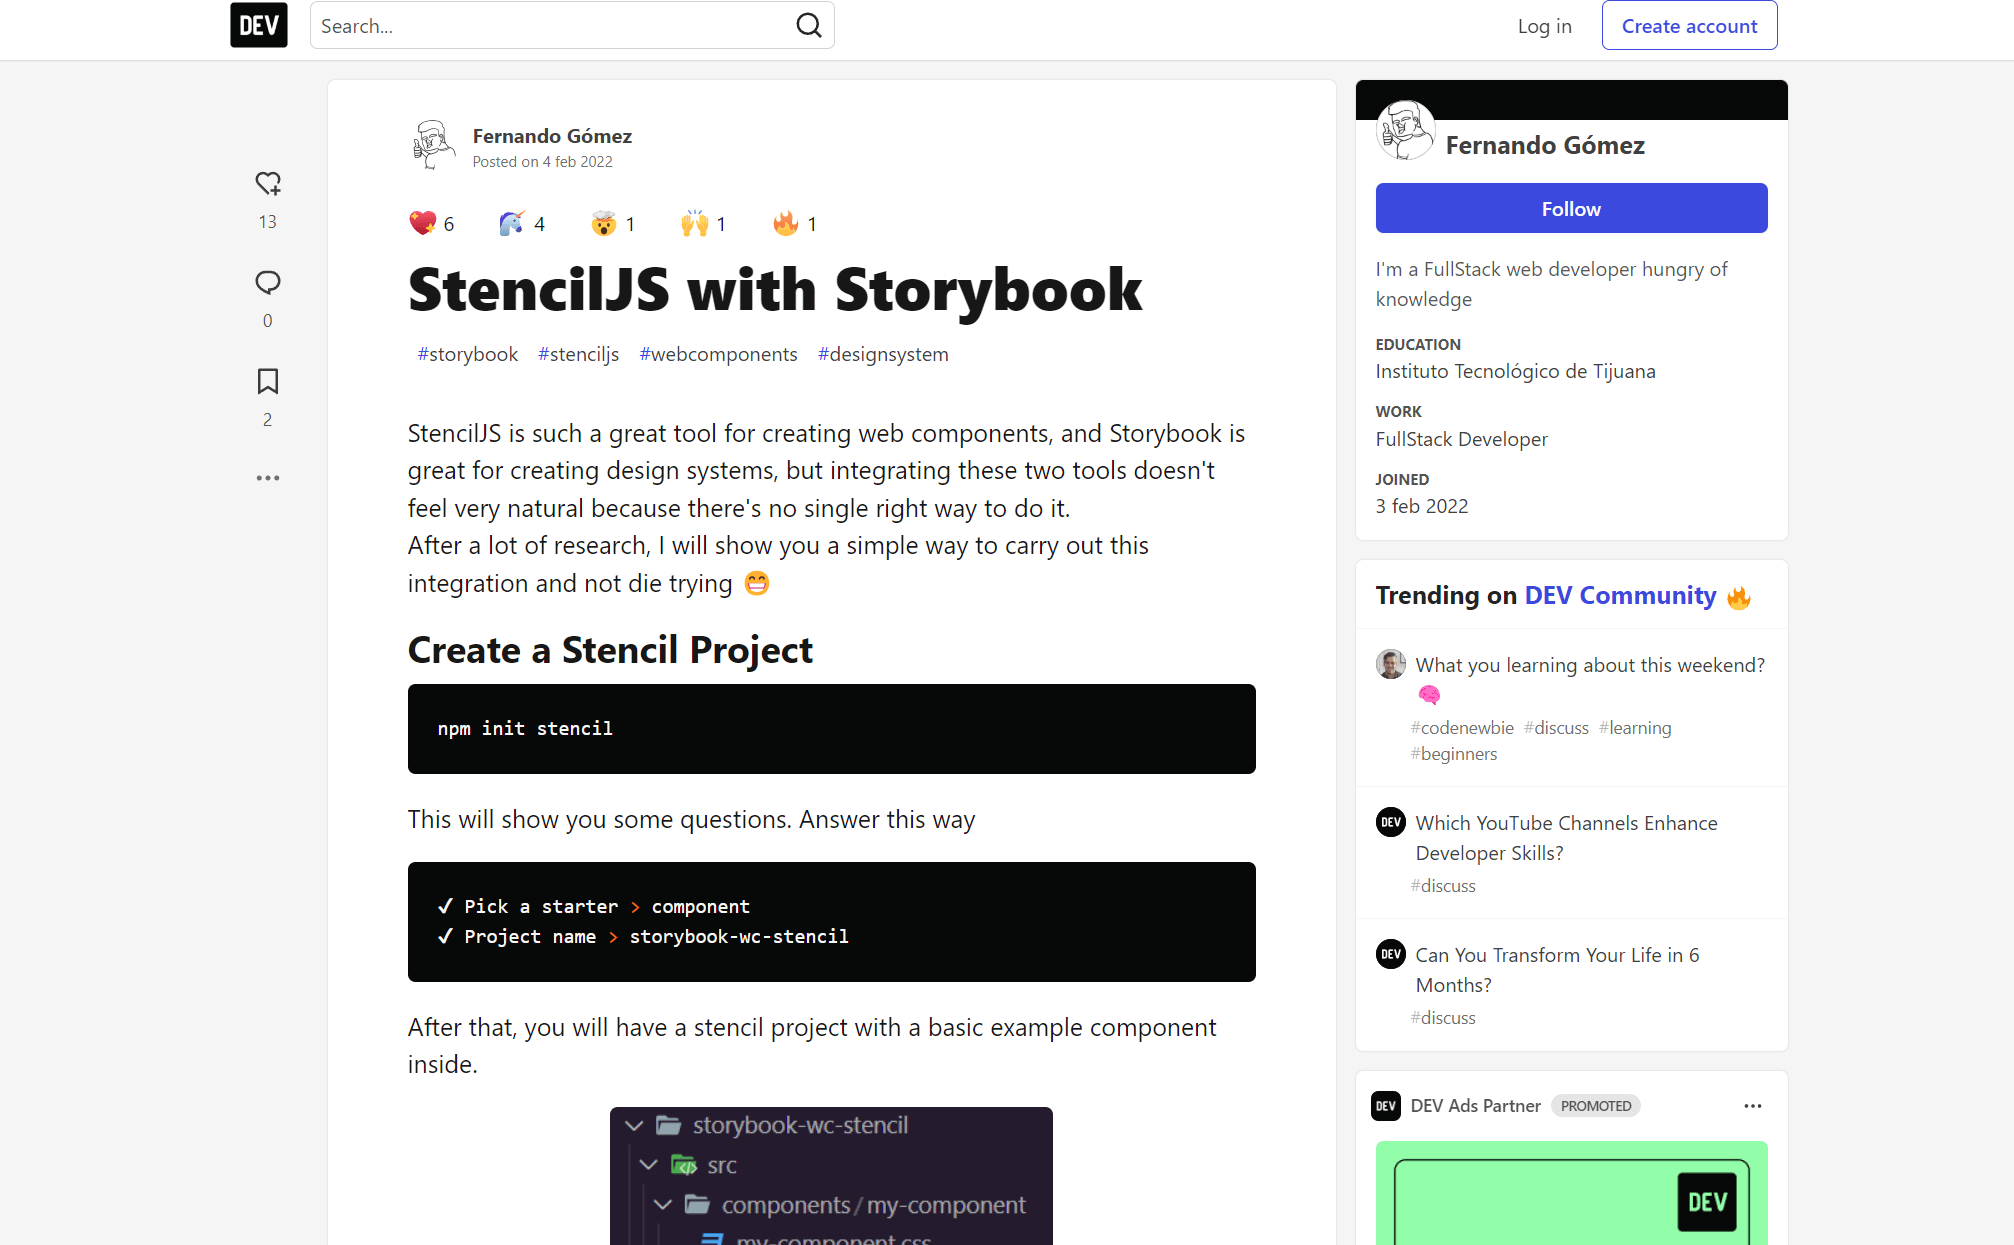Open the Log in page
2014x1245 pixels.
tap(1544, 26)
